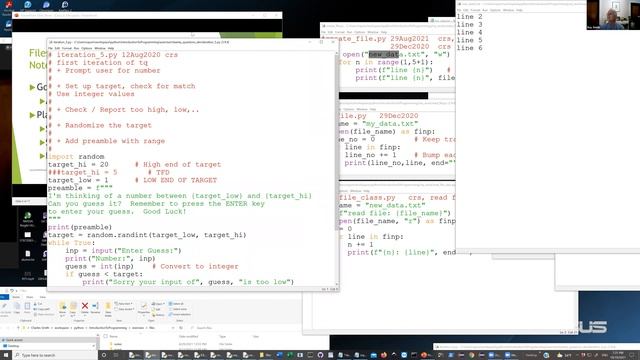Sort by Date modified column header

click(x=189, y=336)
